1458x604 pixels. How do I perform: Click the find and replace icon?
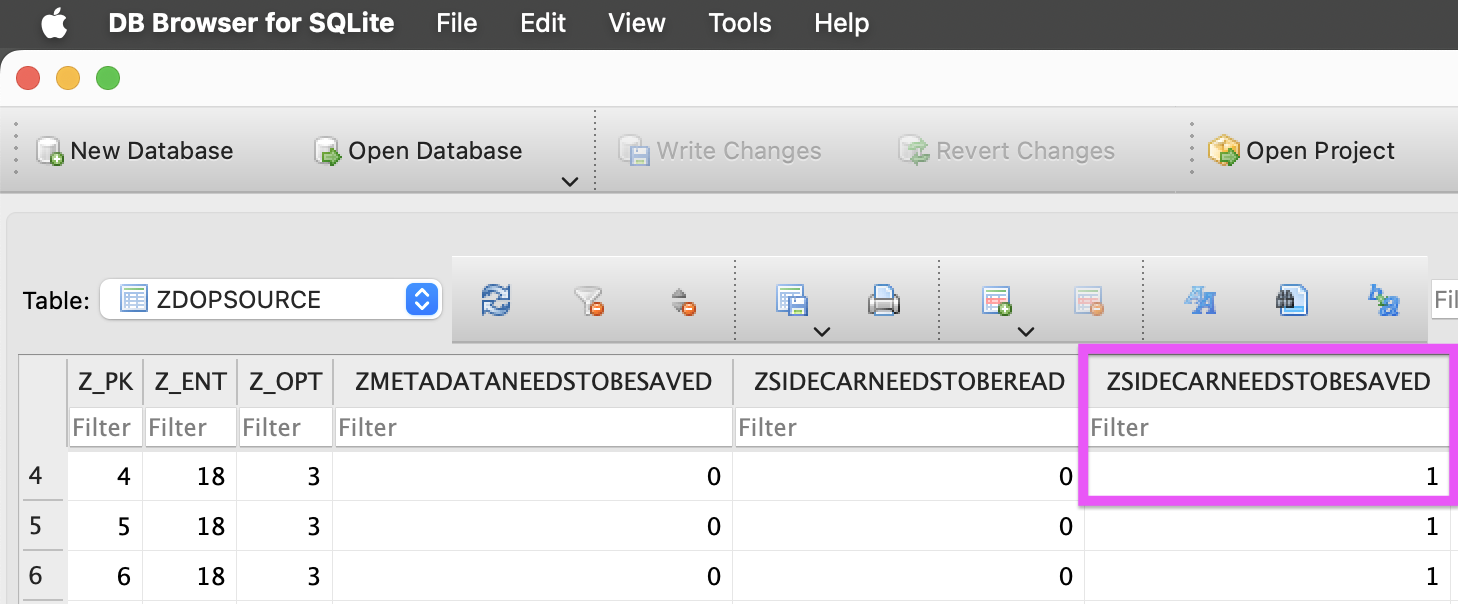tap(1384, 300)
